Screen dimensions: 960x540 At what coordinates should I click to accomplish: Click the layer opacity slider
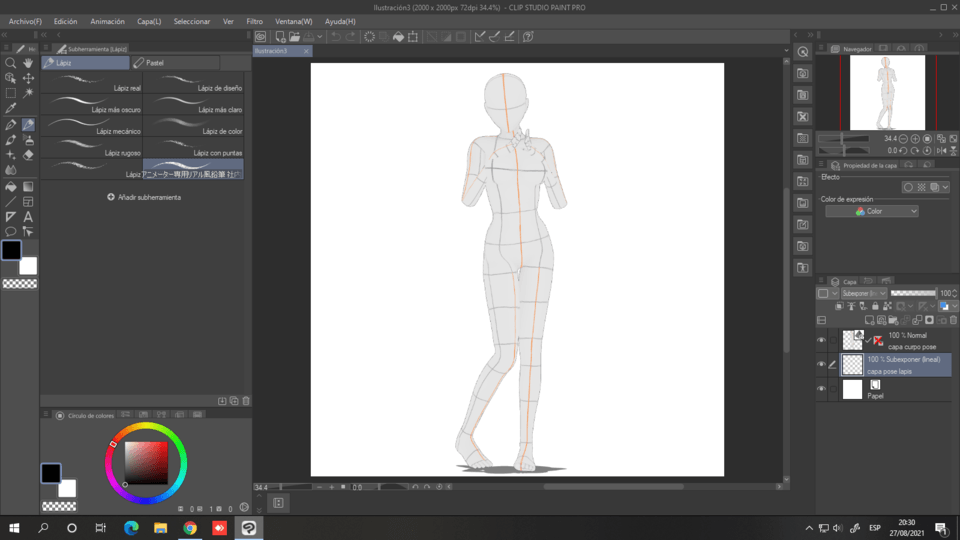(913, 293)
